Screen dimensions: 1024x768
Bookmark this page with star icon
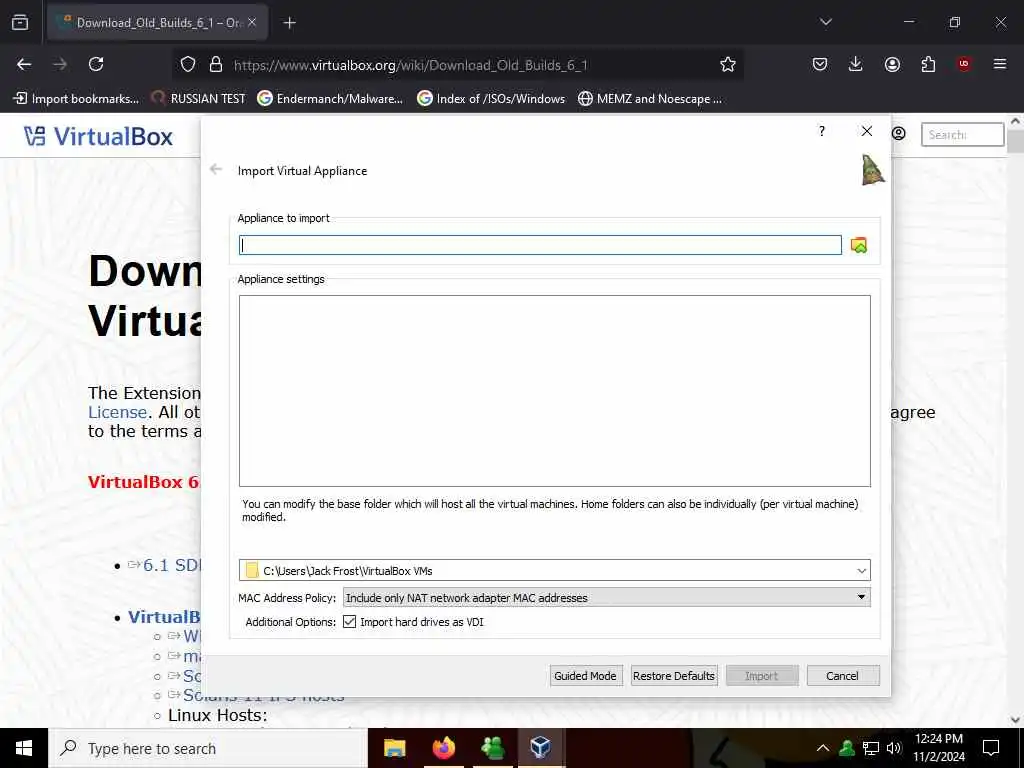(728, 64)
